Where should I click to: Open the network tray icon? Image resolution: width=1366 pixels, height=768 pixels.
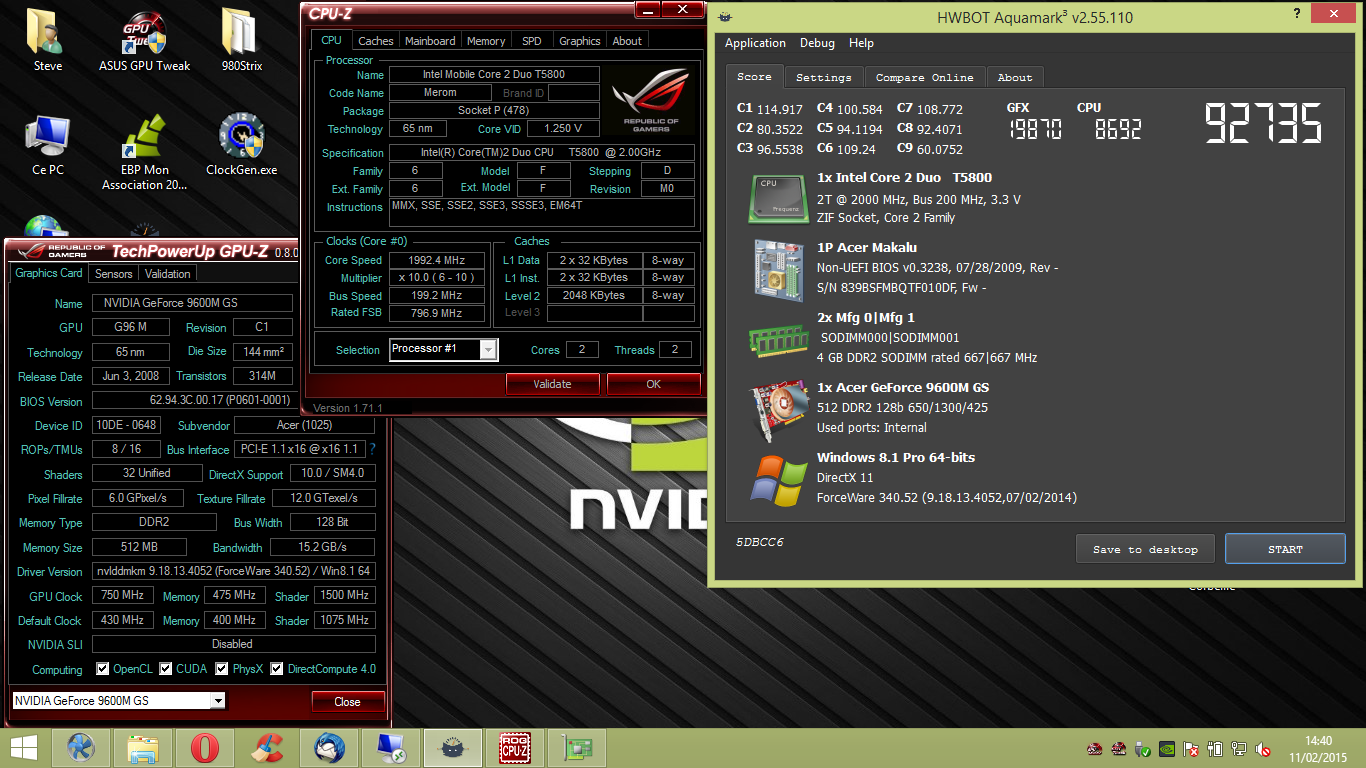(1240, 748)
